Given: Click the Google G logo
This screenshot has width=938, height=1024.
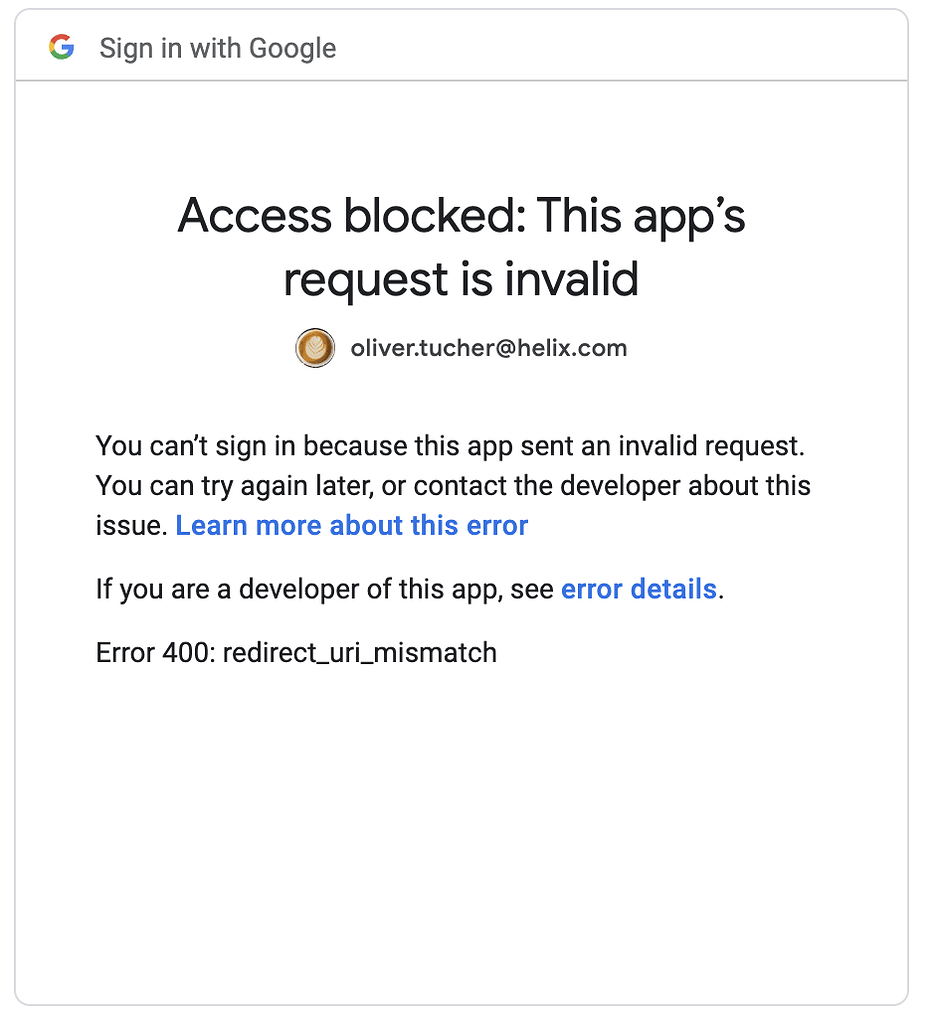Looking at the screenshot, I should pos(61,48).
